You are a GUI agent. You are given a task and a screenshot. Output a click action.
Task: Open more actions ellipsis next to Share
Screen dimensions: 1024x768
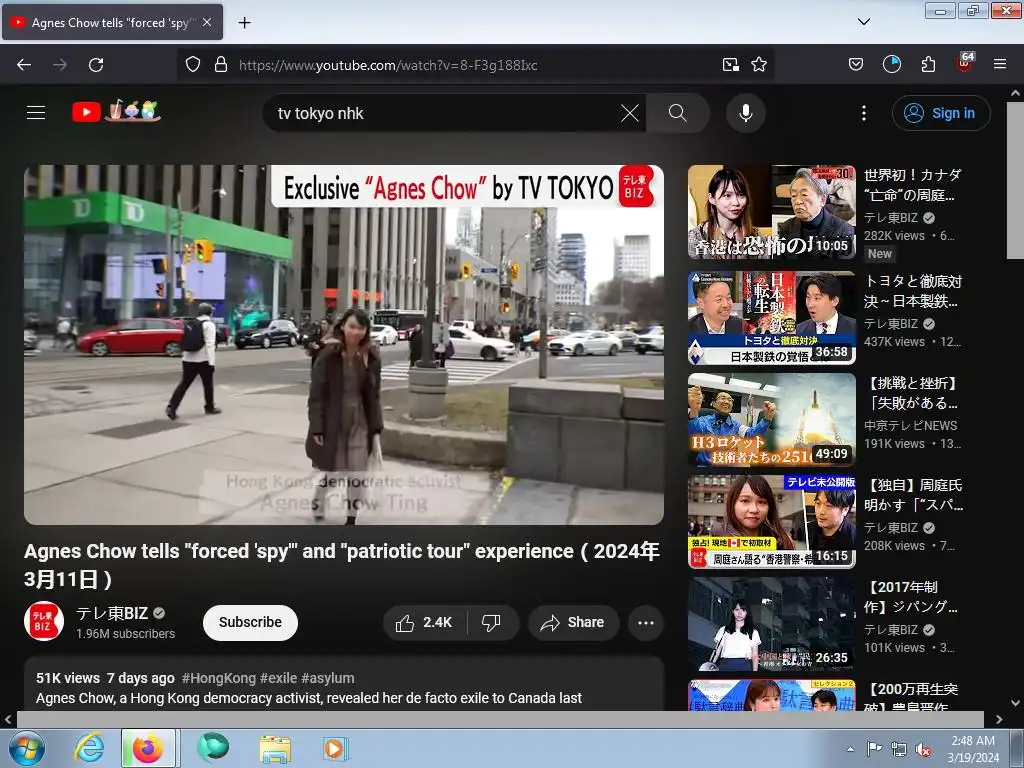(646, 622)
